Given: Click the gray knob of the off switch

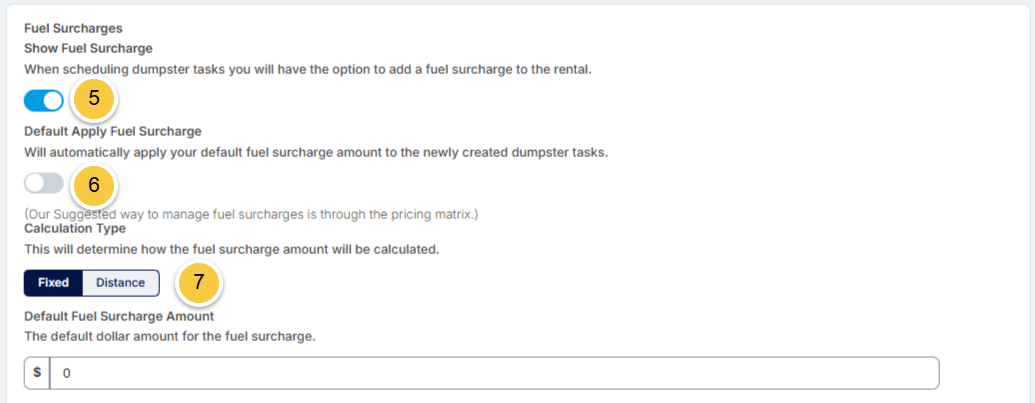Looking at the screenshot, I should tap(34, 183).
